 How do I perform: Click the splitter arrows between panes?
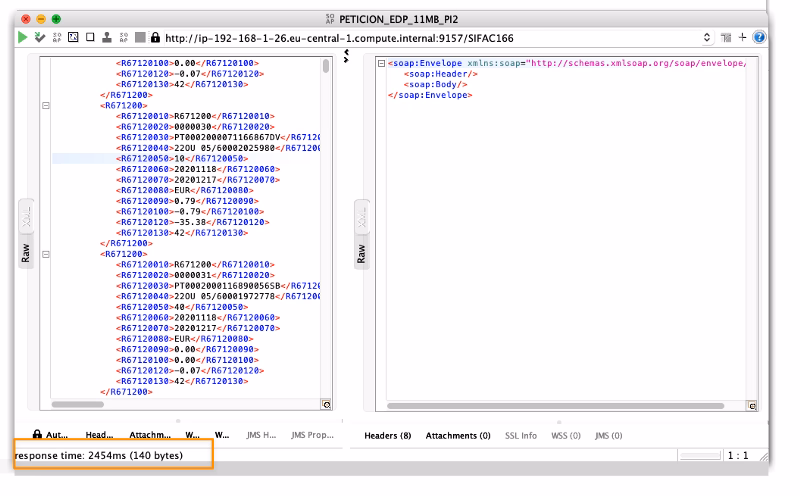click(x=346, y=56)
